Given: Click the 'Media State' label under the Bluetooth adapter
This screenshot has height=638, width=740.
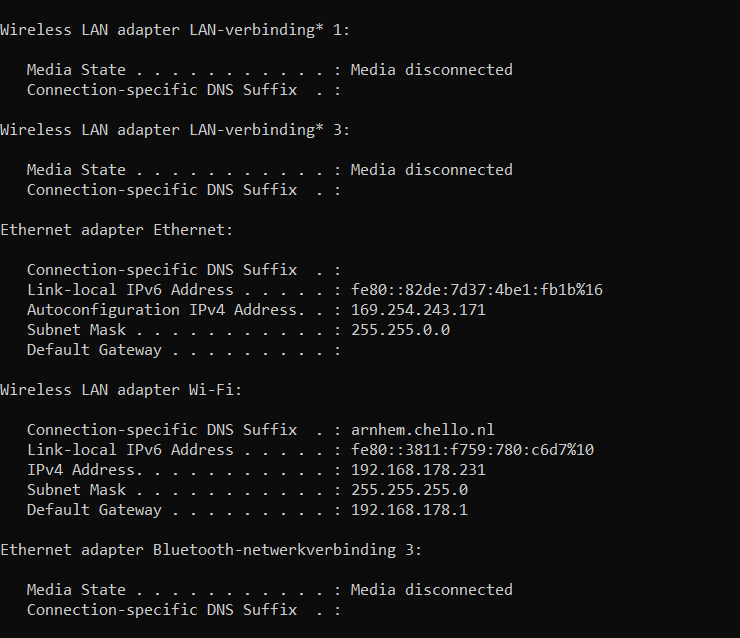Looking at the screenshot, I should (x=76, y=590).
